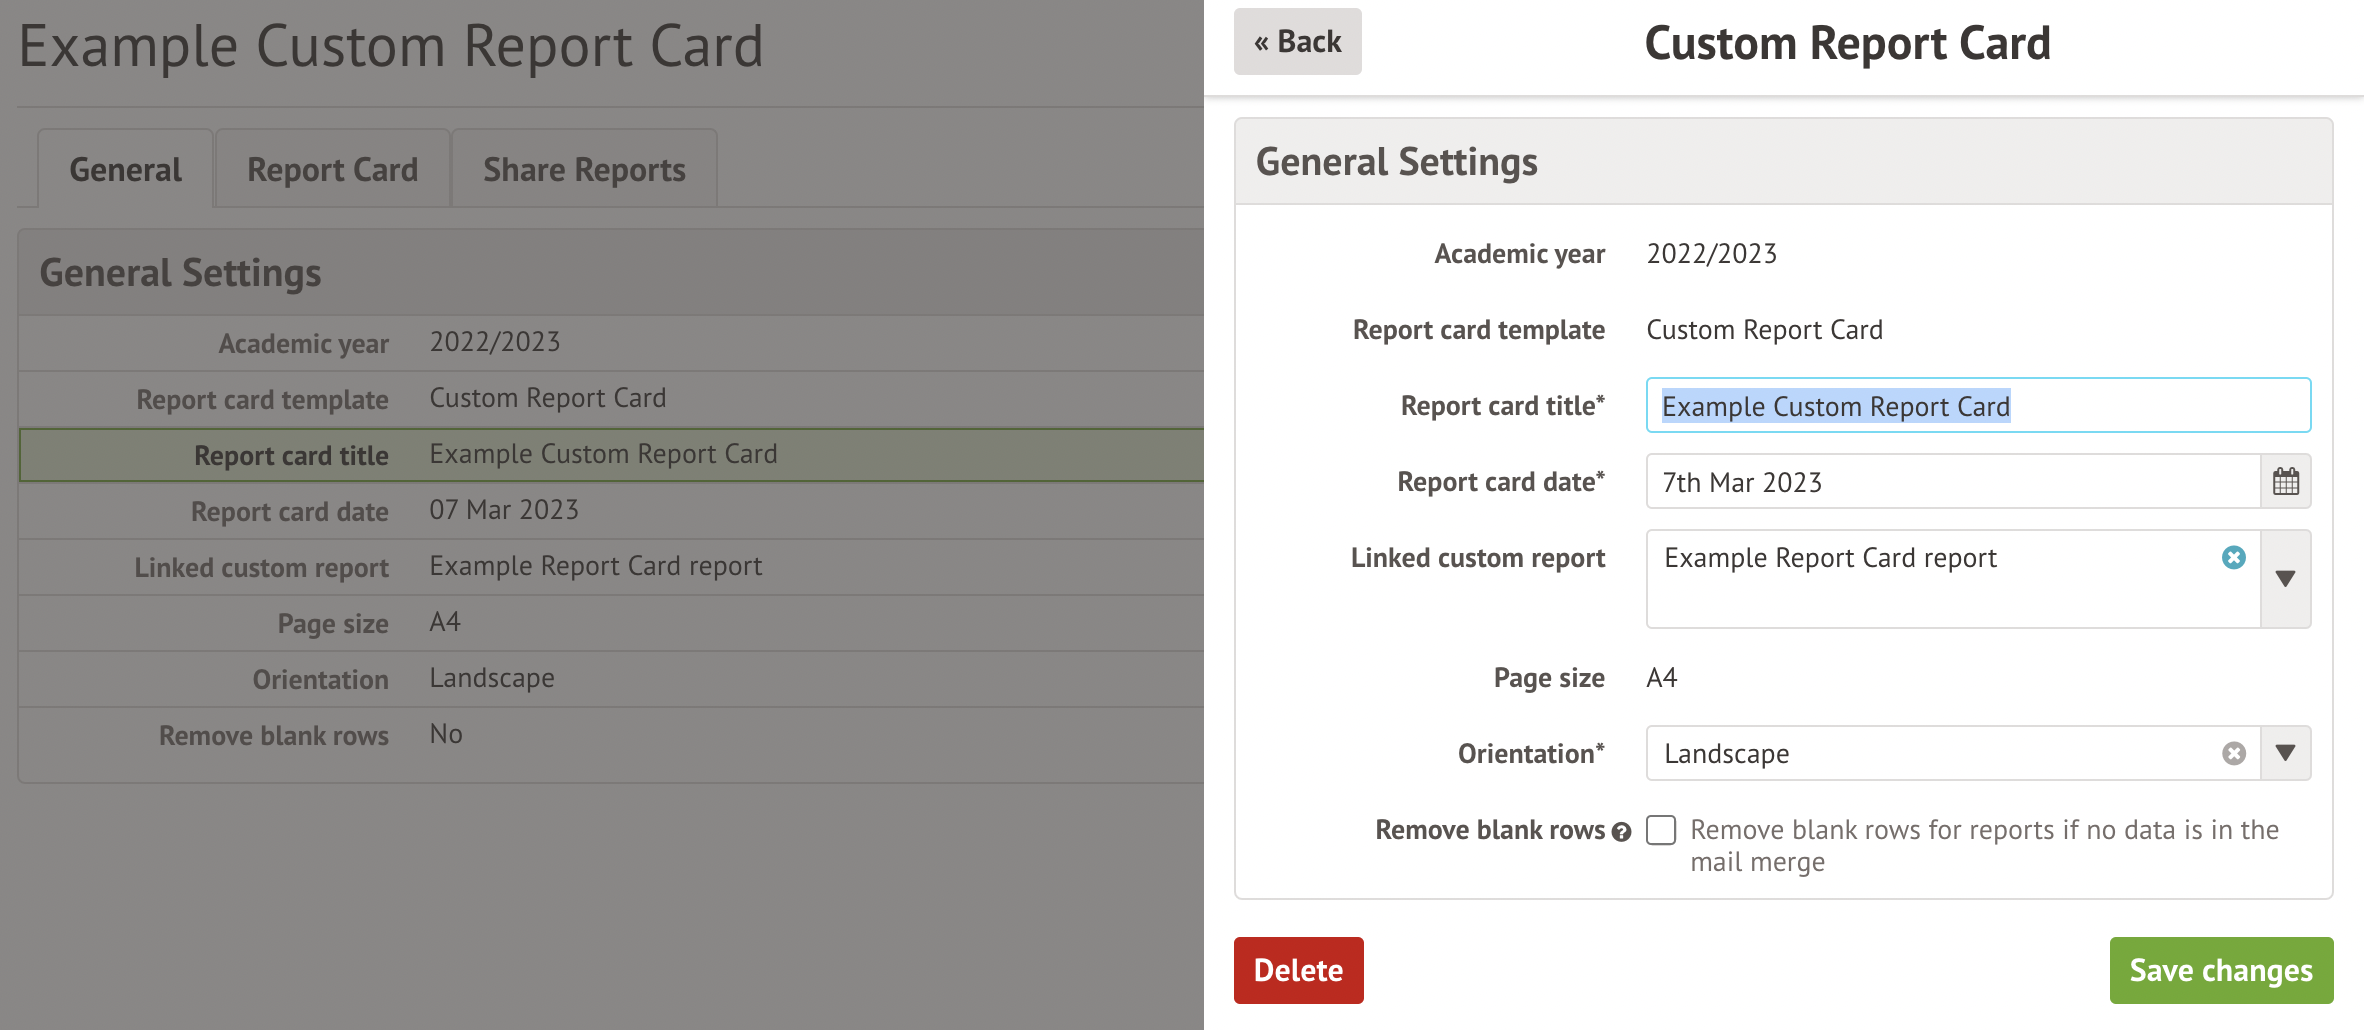The height and width of the screenshot is (1030, 2364).
Task: Open the report card date calendar picker
Action: [2285, 482]
